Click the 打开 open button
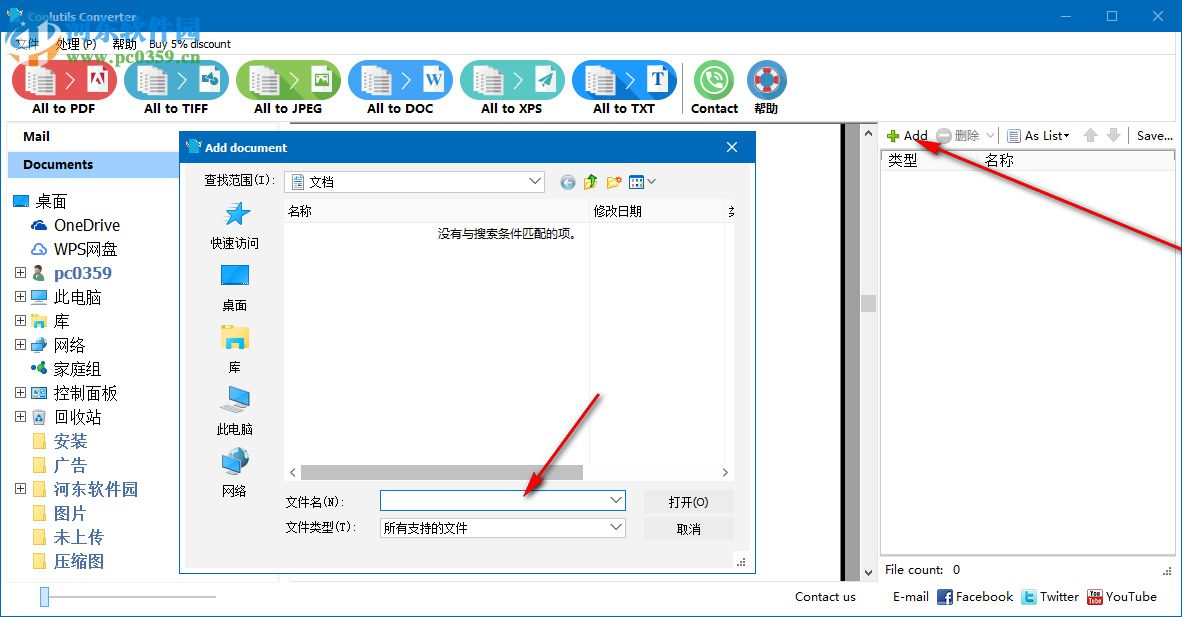Viewport: 1182px width, 617px height. [688, 500]
